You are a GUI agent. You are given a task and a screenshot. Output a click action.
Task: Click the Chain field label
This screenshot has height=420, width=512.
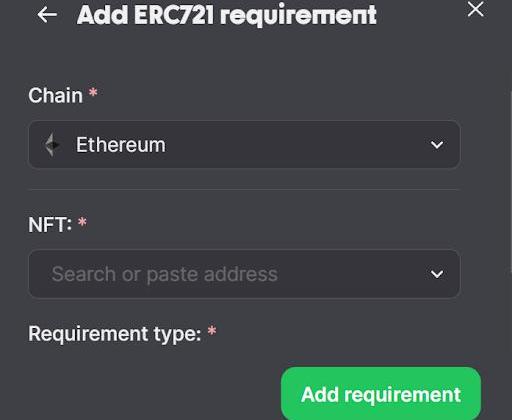coord(55,96)
